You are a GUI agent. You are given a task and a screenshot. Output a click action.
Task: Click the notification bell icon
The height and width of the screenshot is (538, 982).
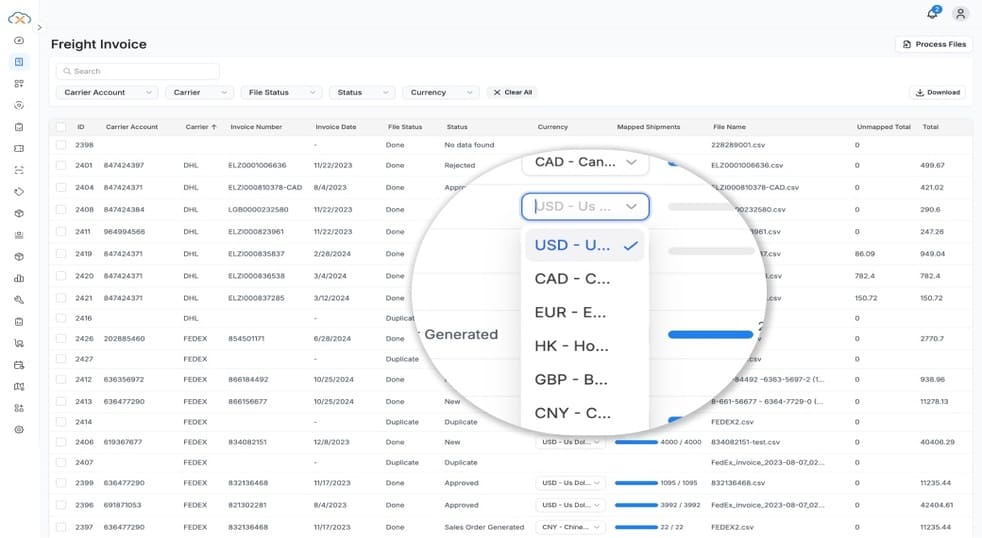coord(932,14)
